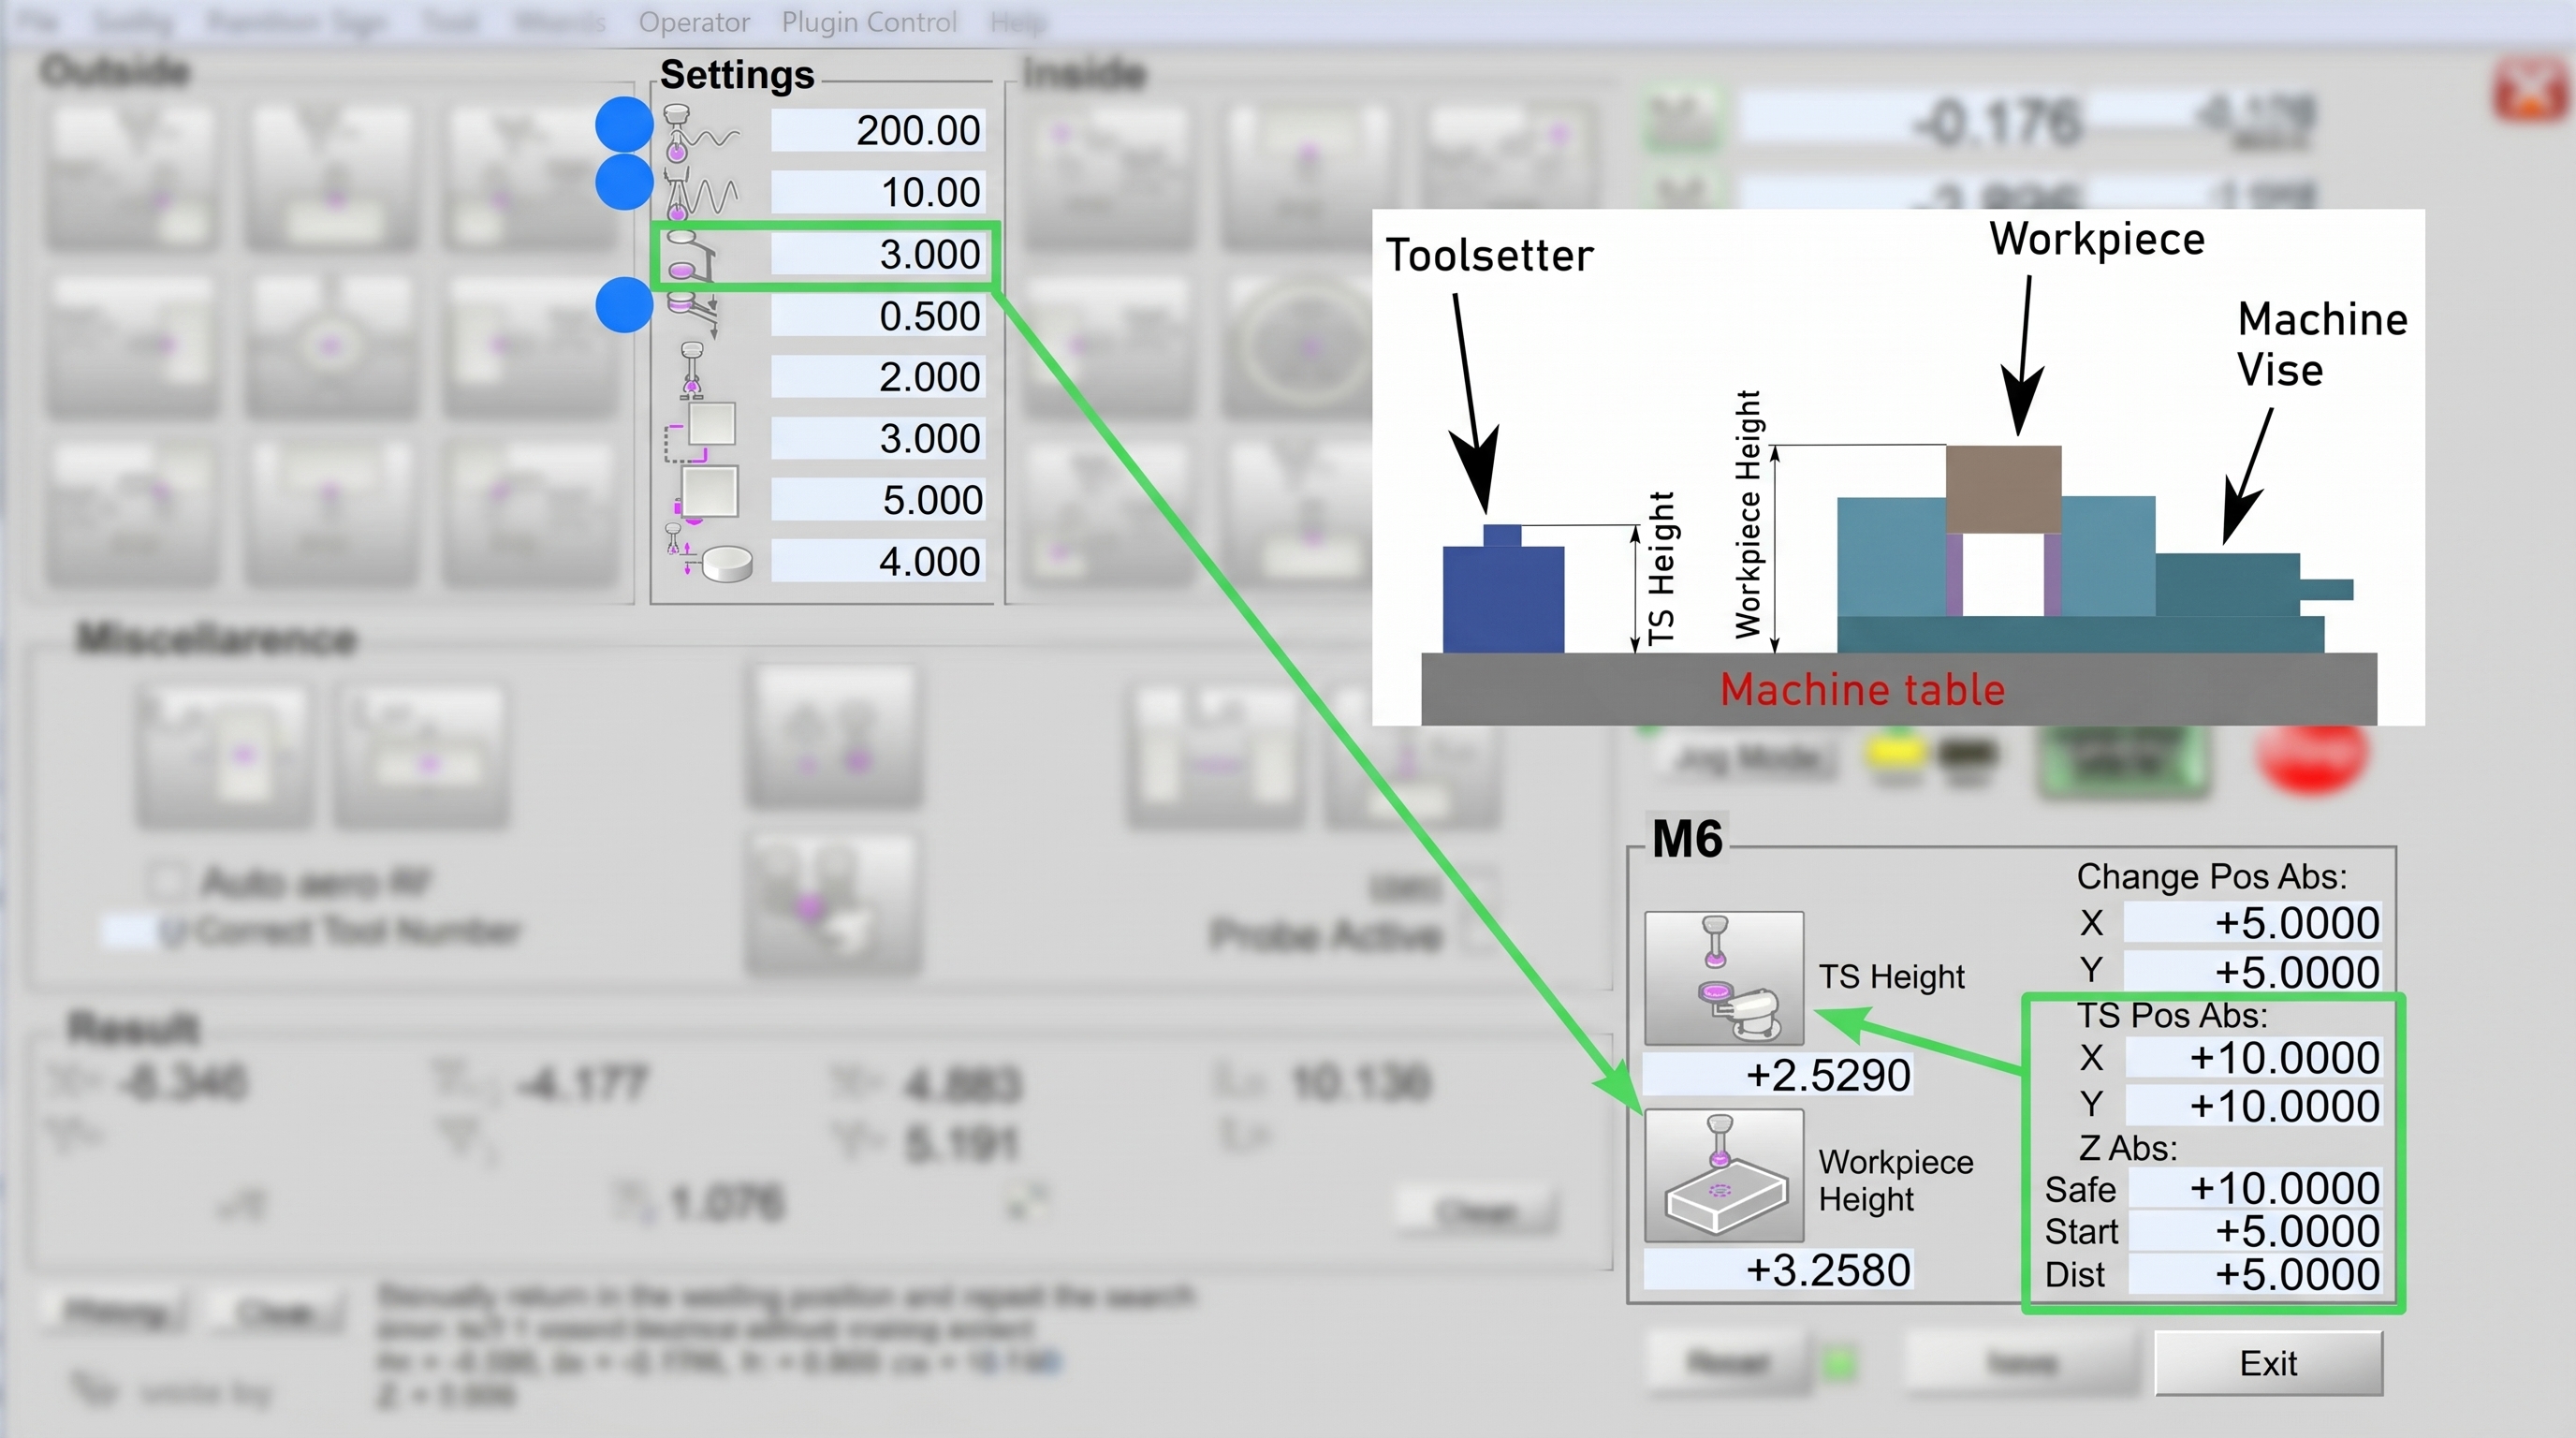This screenshot has height=1438, width=2576.
Task: Click the settings icon left of 0.500
Action: tap(693, 316)
